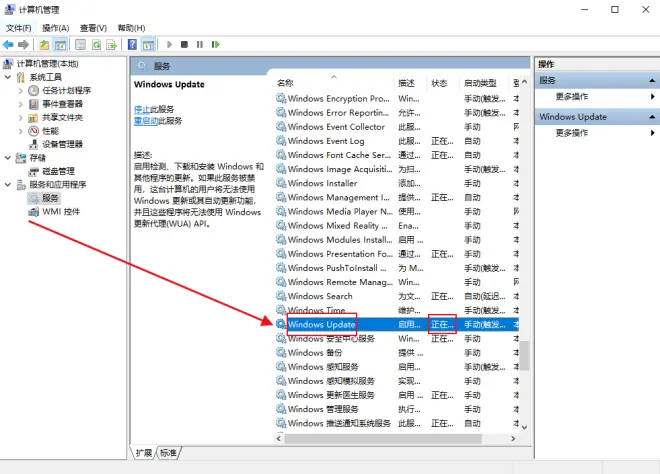Click the horizontal scrollbar thumb in services list
Screen dimensions: 660x474
click(383, 439)
